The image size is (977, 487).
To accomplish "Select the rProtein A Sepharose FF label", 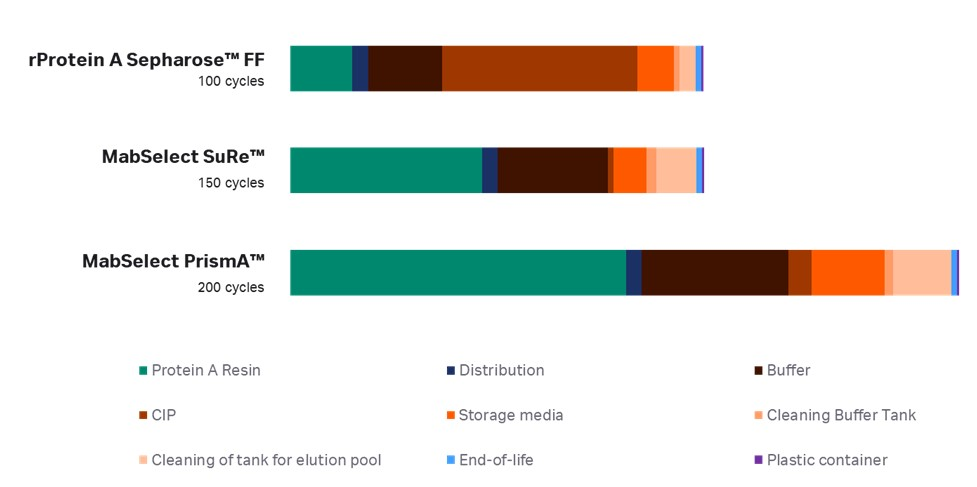I will 146,60.
